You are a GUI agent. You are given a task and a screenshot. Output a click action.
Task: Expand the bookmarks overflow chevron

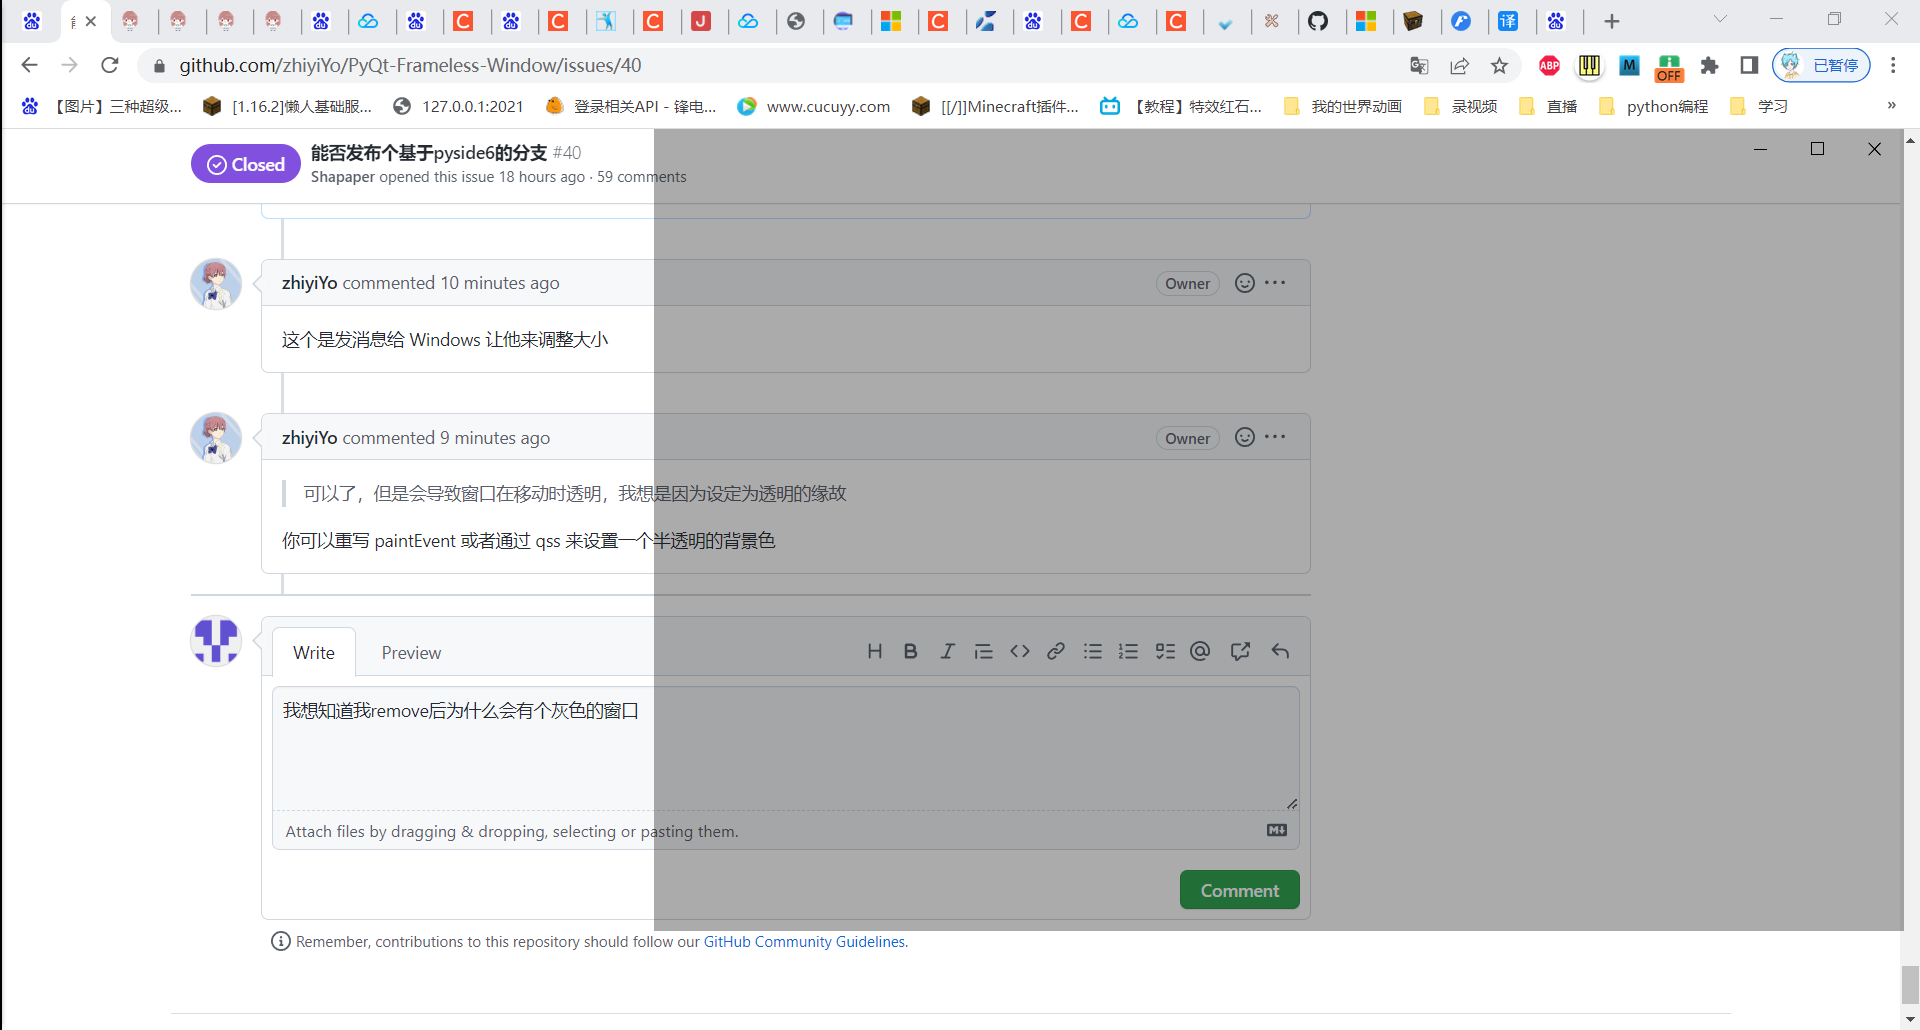[1890, 106]
